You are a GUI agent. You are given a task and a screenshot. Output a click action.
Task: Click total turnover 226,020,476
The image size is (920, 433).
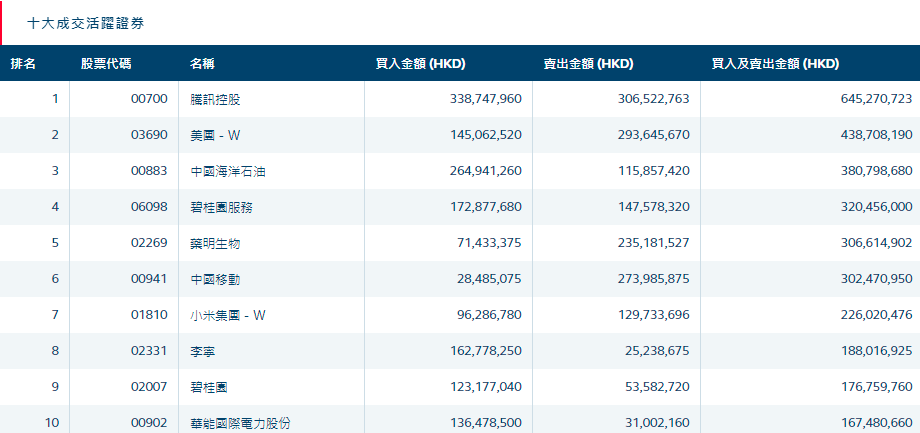click(x=877, y=315)
